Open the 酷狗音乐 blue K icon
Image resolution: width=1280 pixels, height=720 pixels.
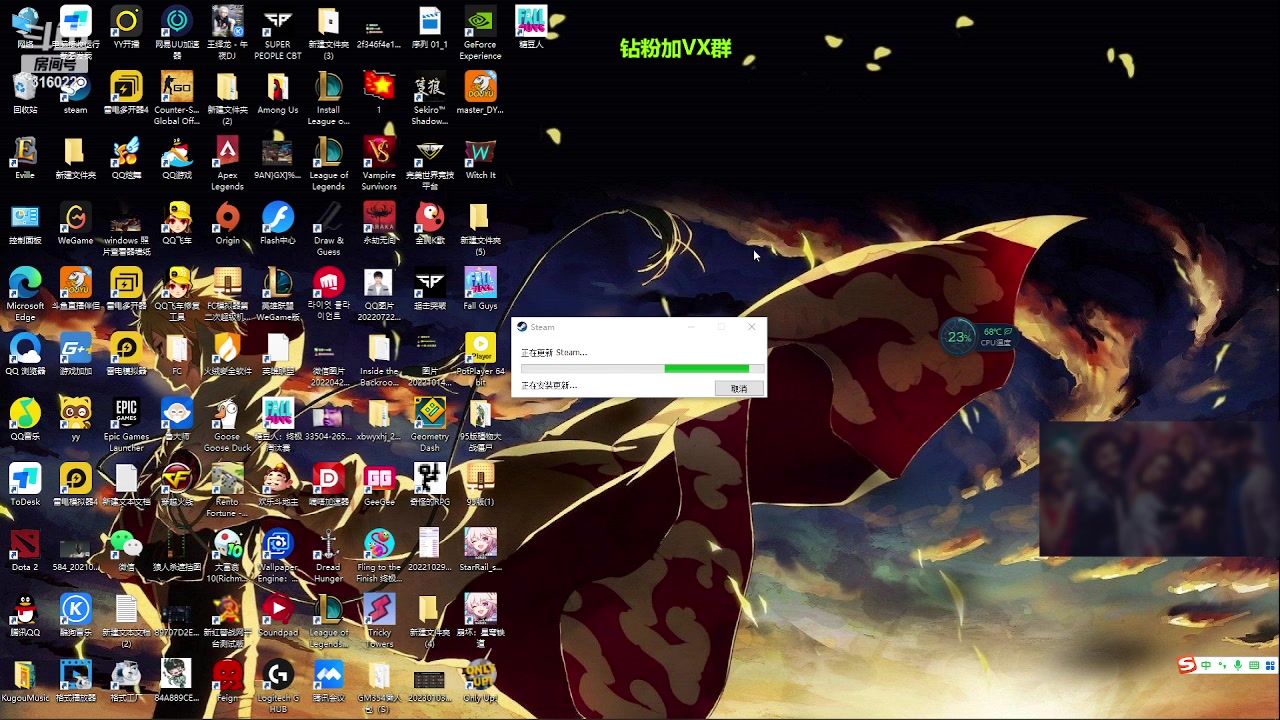click(75, 616)
